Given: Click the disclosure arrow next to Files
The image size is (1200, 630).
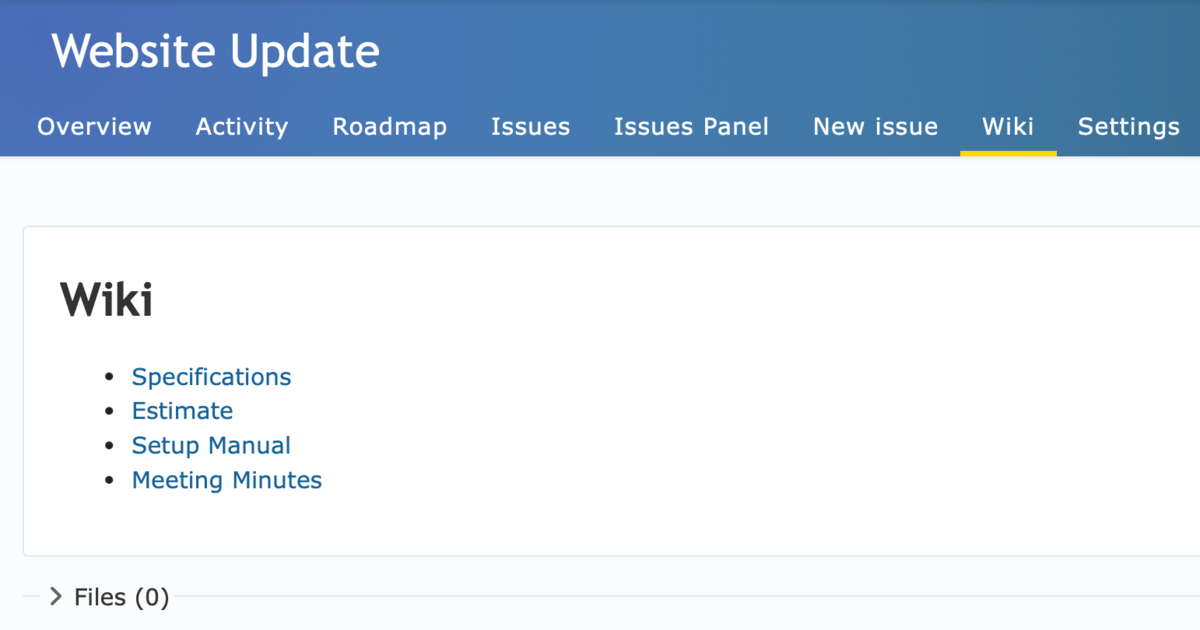Looking at the screenshot, I should click(55, 596).
